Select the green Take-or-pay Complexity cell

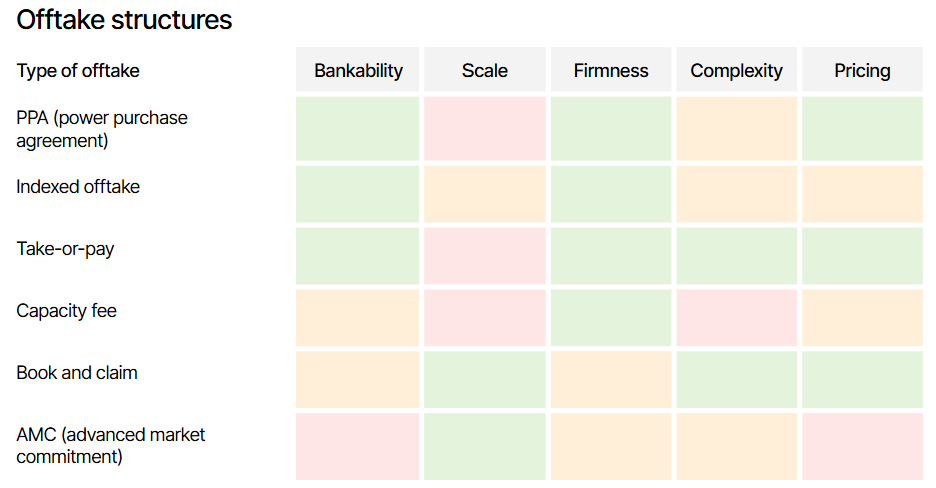pyautogui.click(x=737, y=256)
